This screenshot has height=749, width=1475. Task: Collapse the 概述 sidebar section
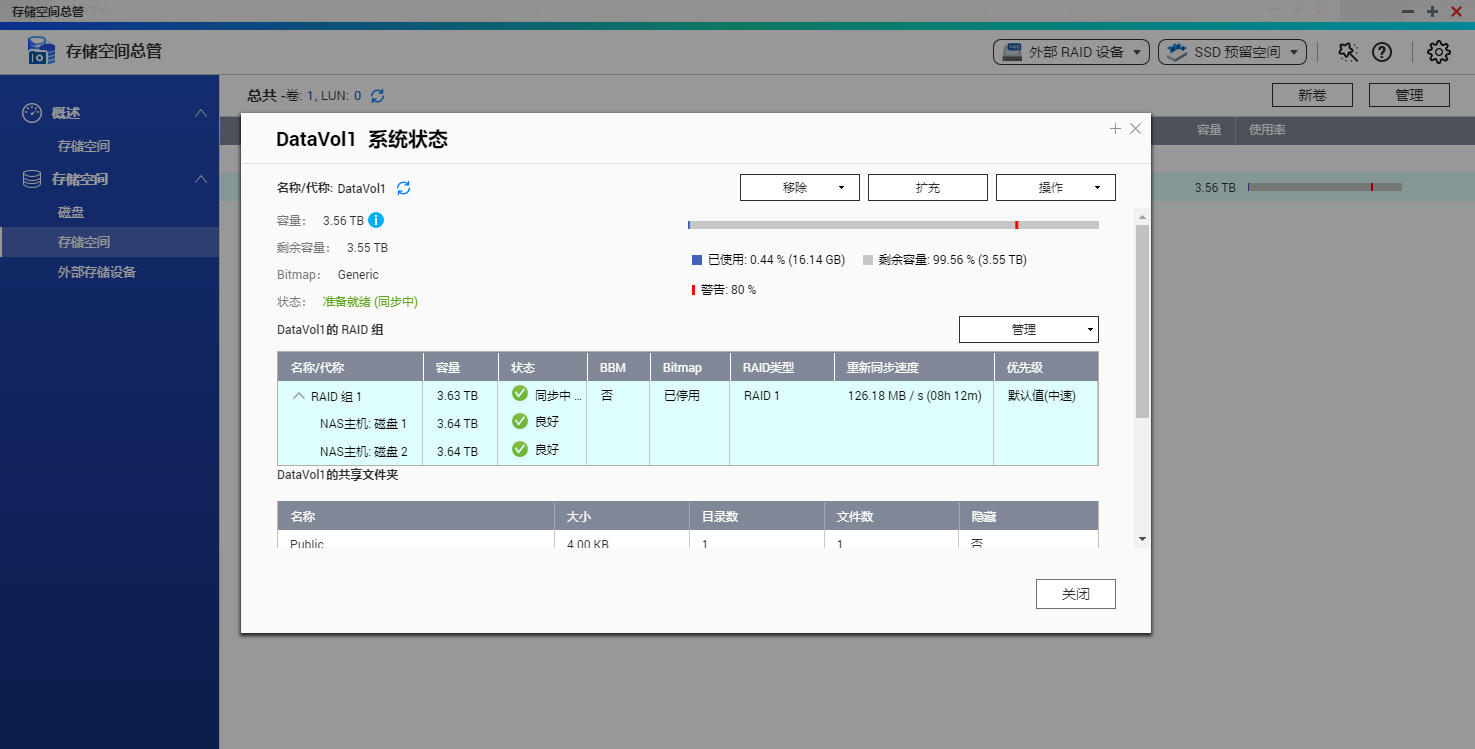click(201, 112)
